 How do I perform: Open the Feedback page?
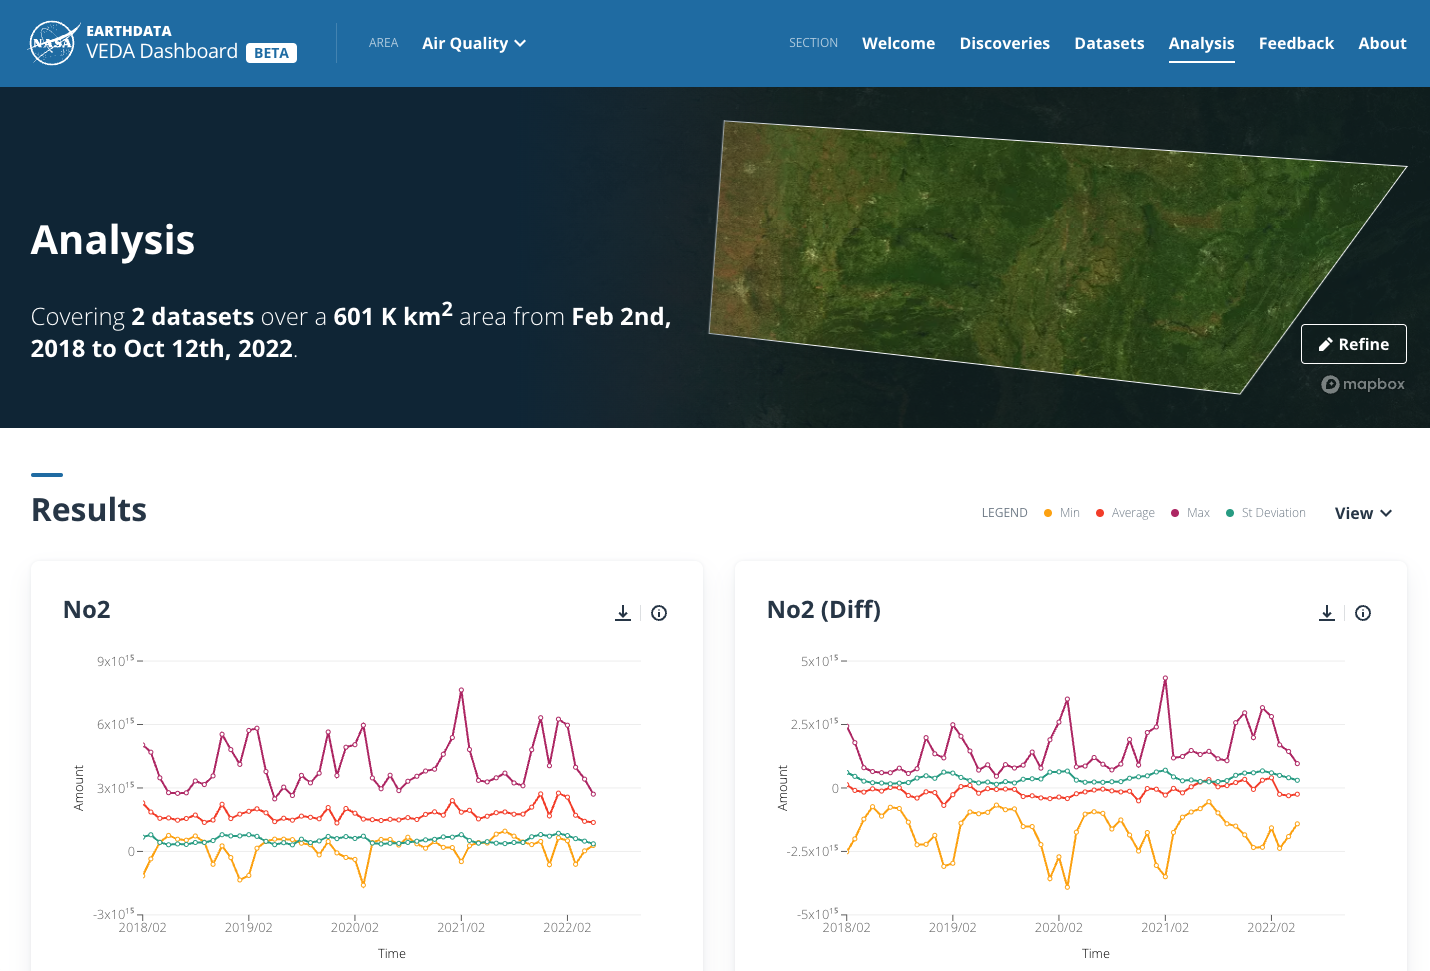coord(1296,43)
